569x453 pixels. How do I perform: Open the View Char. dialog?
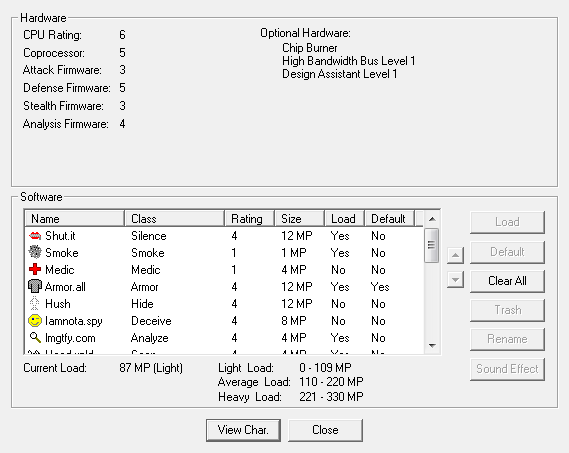click(x=243, y=430)
